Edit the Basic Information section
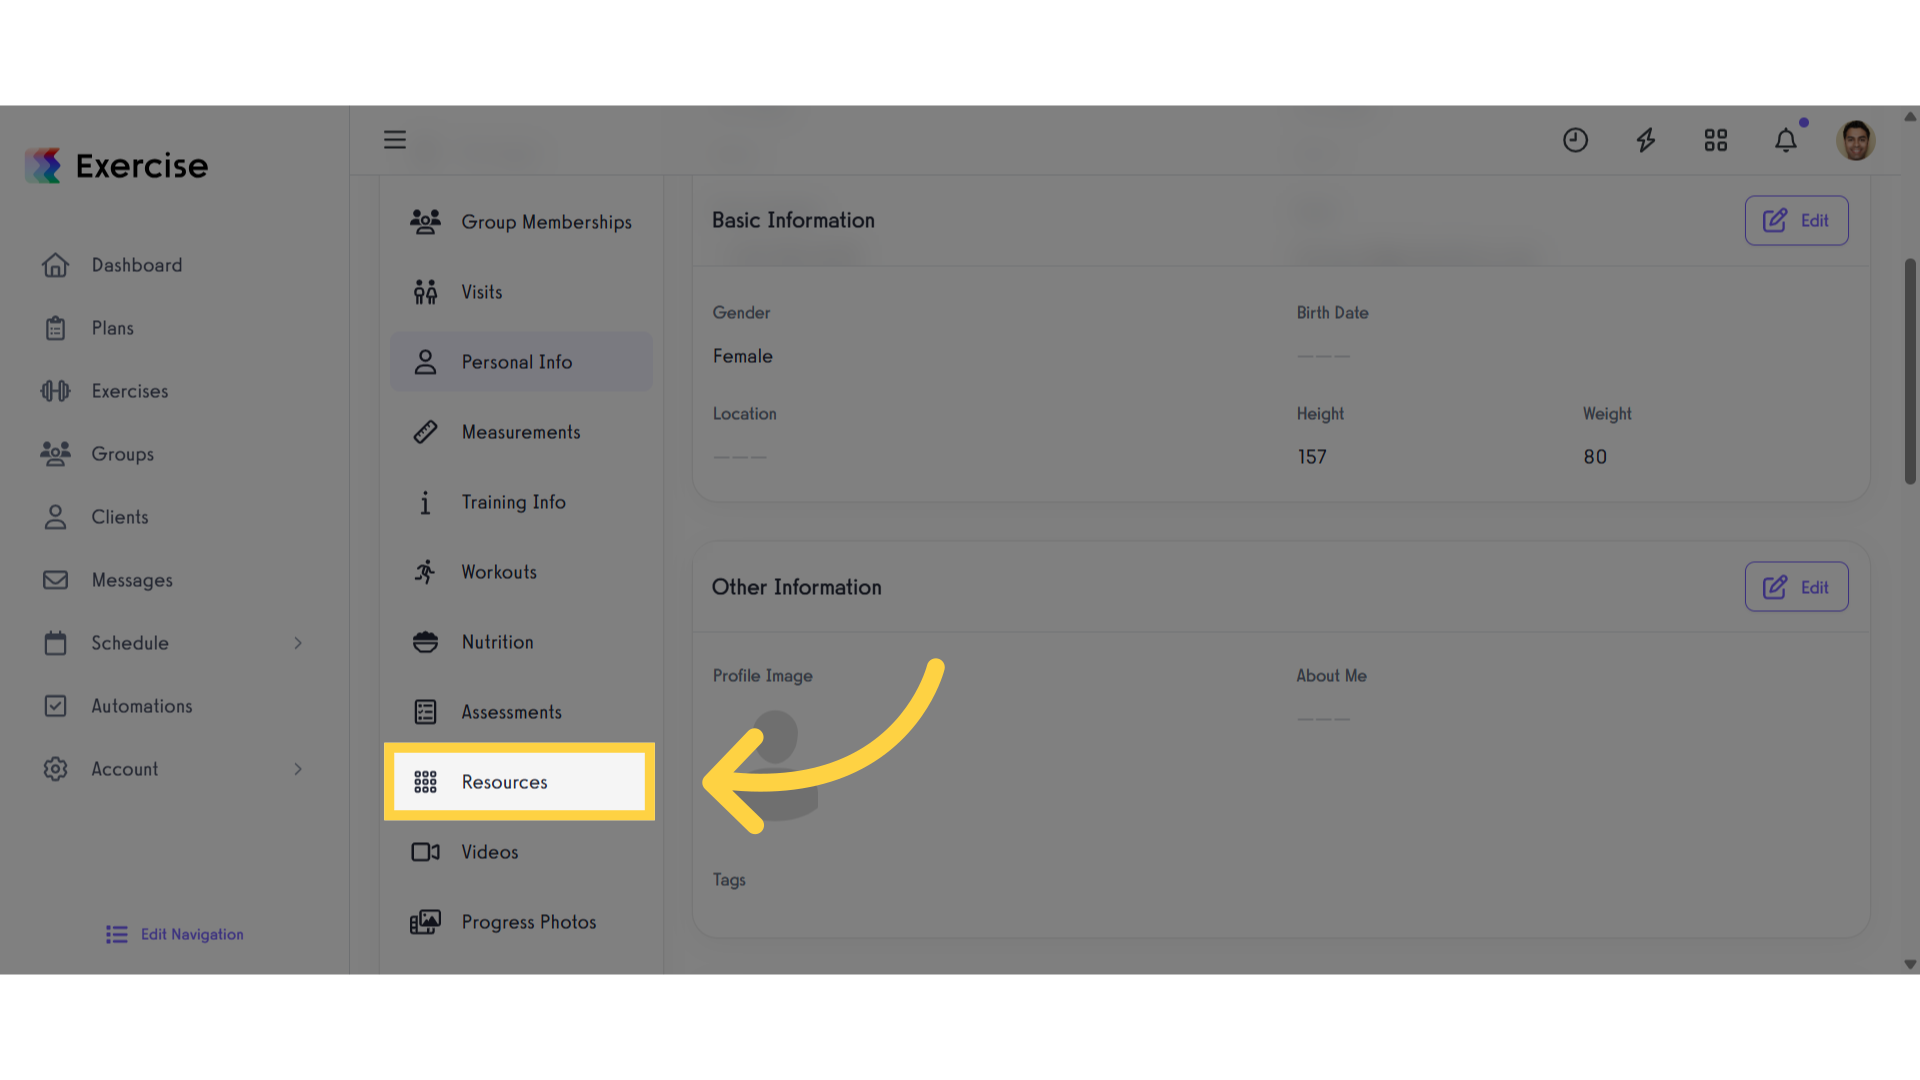The height and width of the screenshot is (1080, 1920). point(1797,220)
